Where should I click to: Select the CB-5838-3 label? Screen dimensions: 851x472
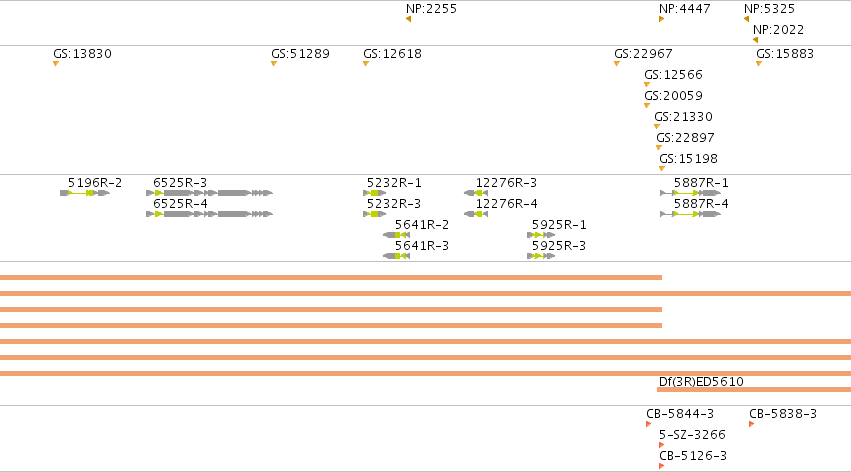[x=783, y=414]
